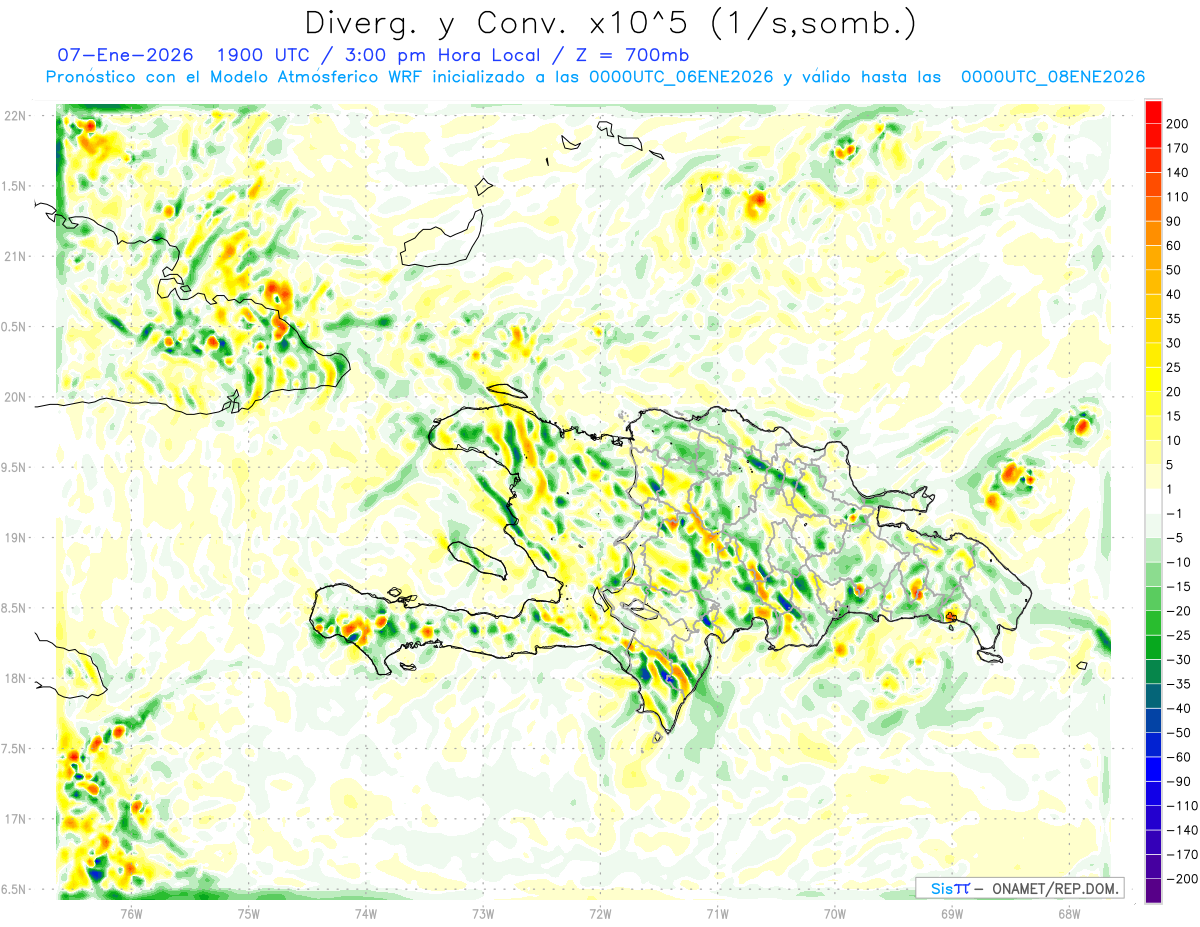Click the legend value '110'
Viewport: 1200px width, 927px height.
pyautogui.click(x=1177, y=197)
